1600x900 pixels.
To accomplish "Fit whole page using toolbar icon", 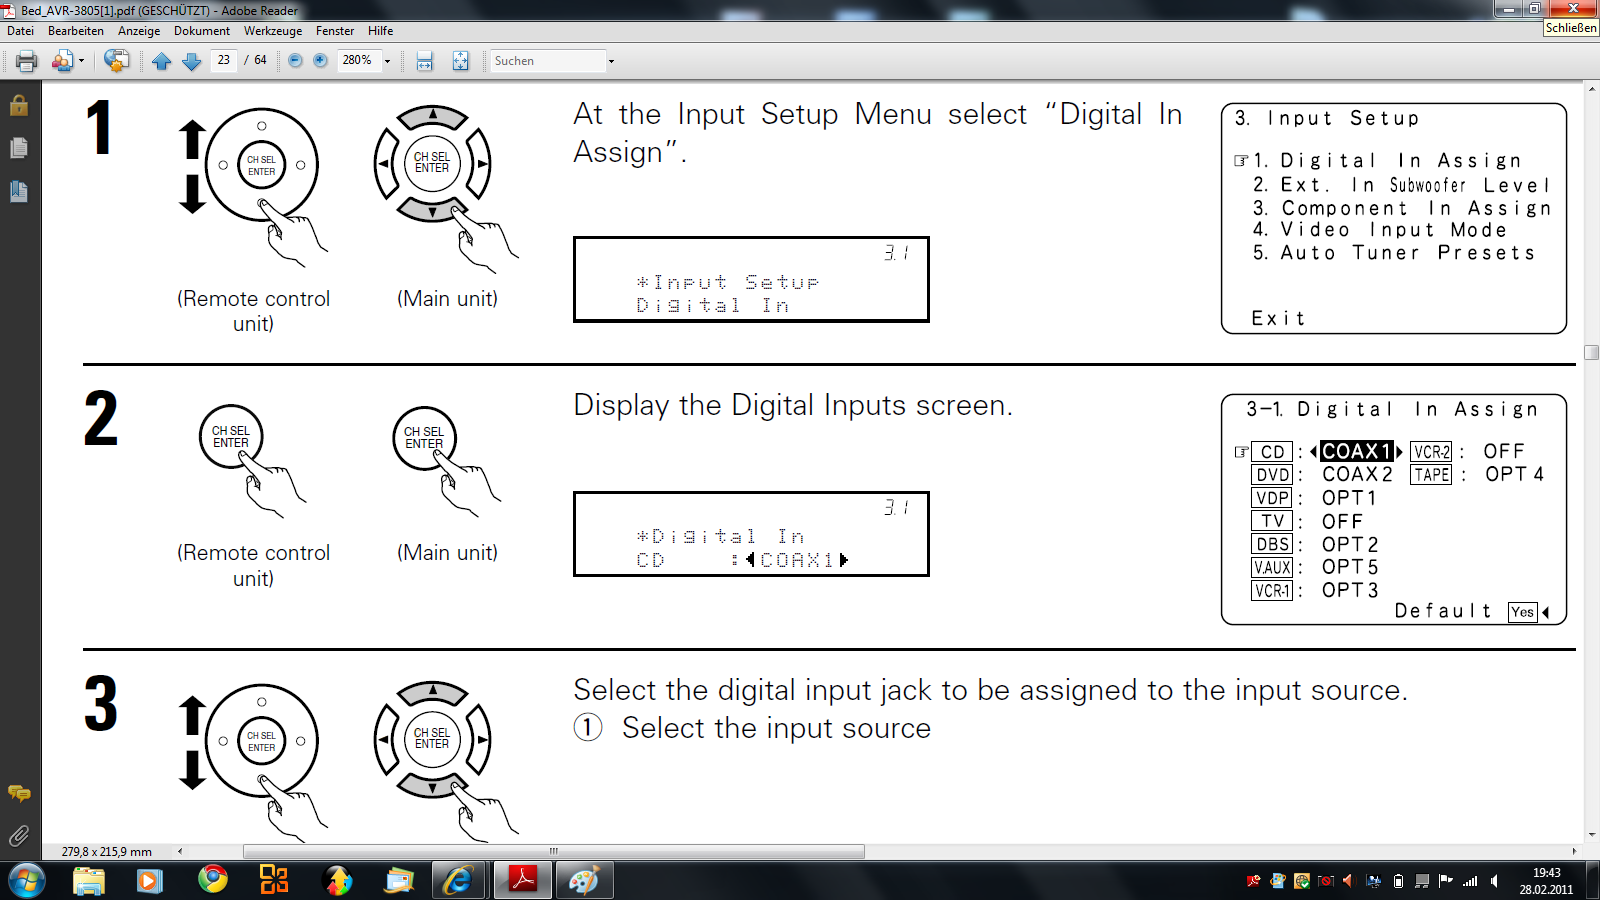I will coord(460,61).
